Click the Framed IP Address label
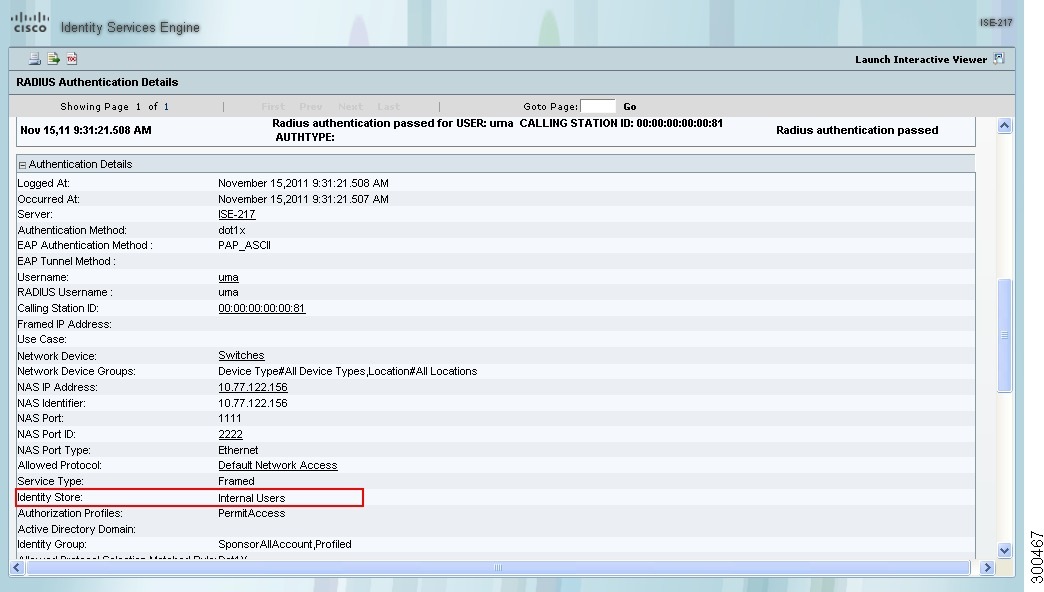 (x=64, y=324)
